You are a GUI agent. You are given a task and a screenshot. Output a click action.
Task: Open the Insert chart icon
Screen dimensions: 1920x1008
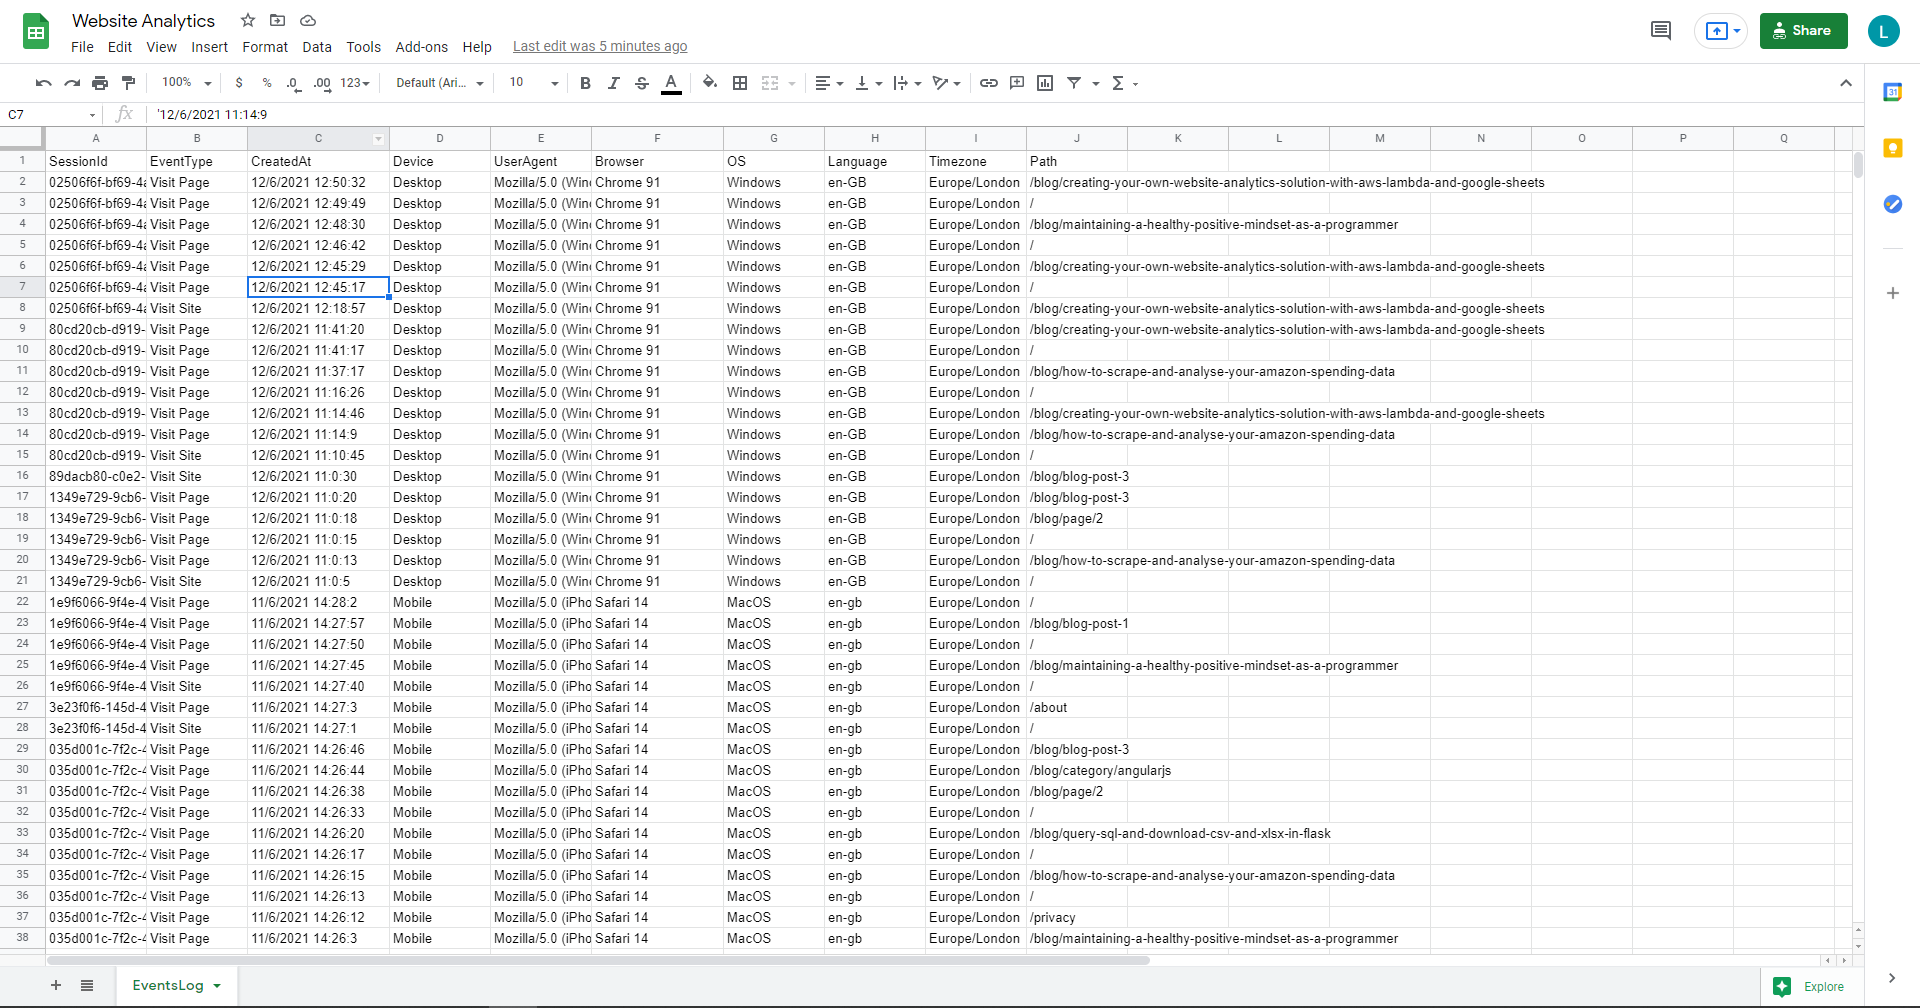(1044, 83)
